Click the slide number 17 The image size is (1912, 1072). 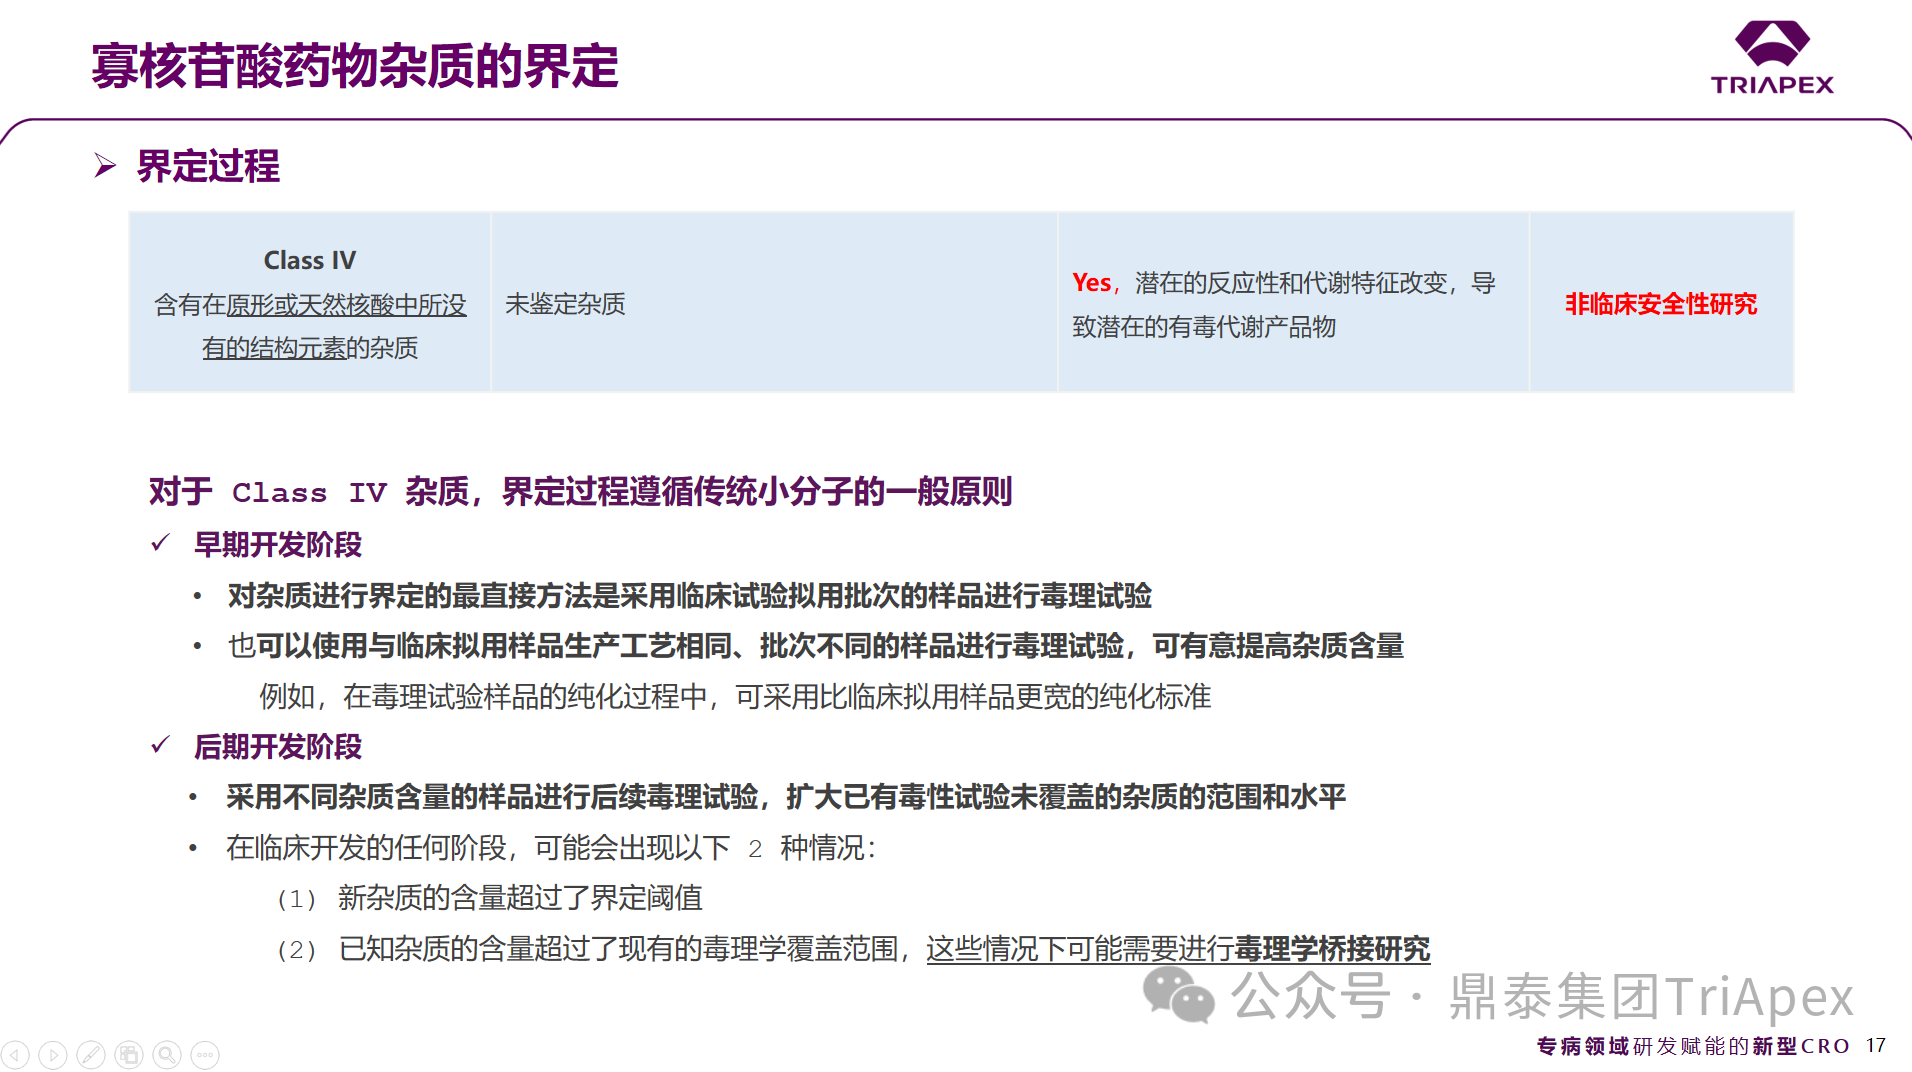point(1875,1045)
